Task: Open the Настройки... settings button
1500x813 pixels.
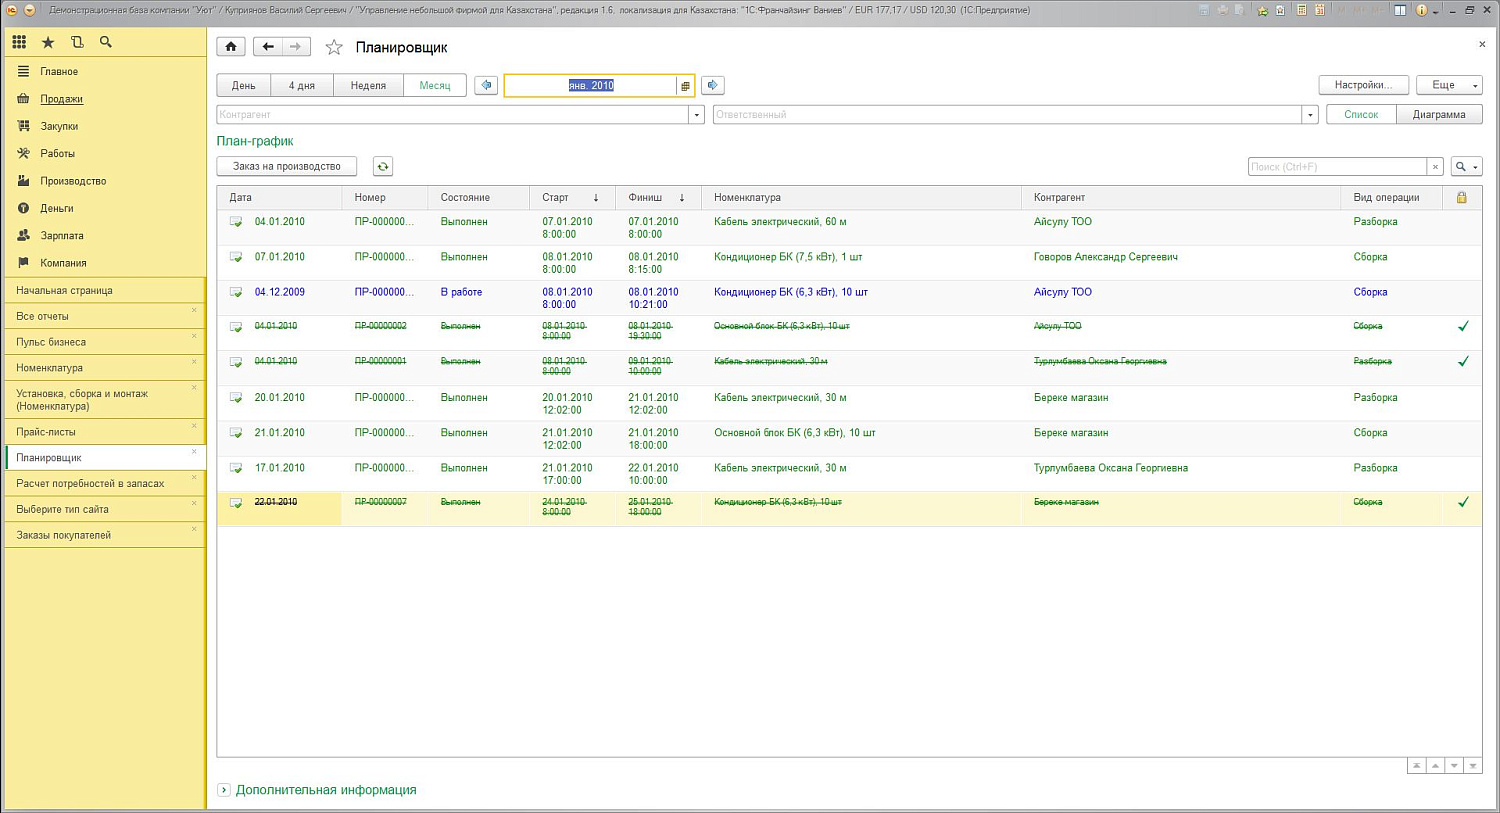Action: tap(1362, 85)
